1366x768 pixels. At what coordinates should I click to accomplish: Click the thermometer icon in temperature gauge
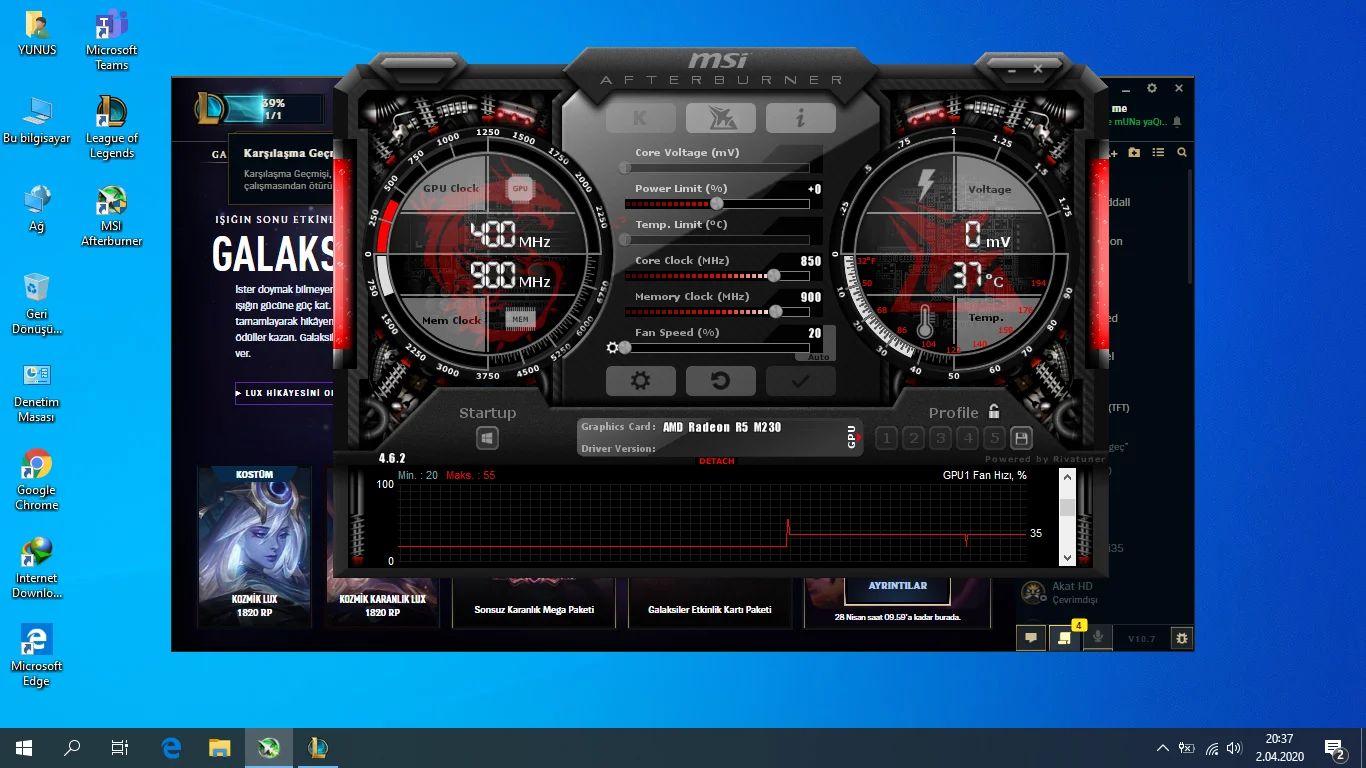926,322
